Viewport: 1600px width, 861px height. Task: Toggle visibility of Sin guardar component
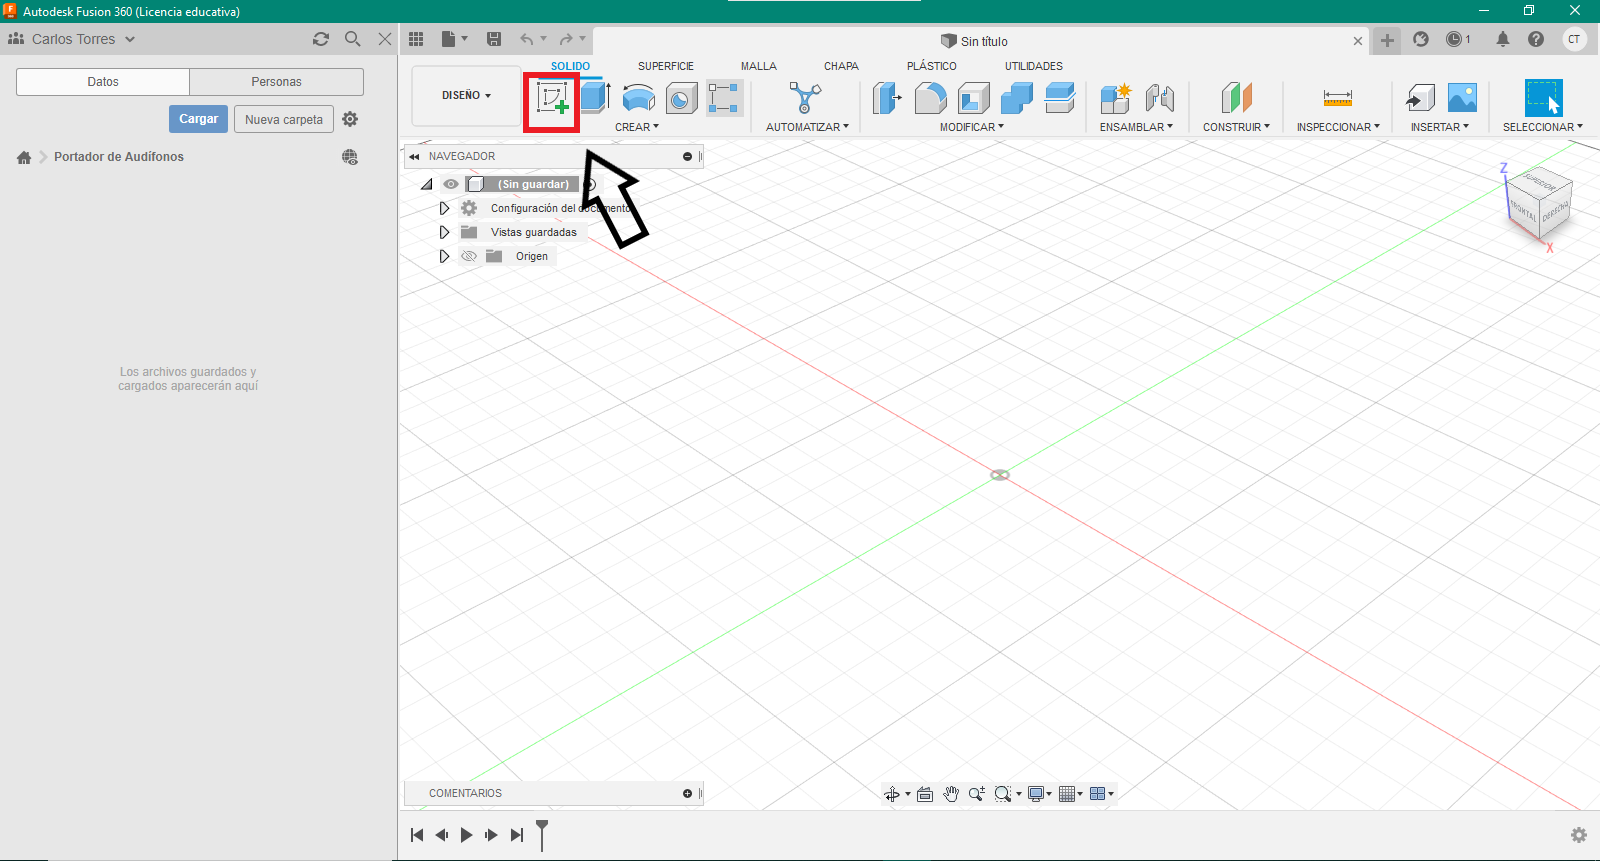451,184
